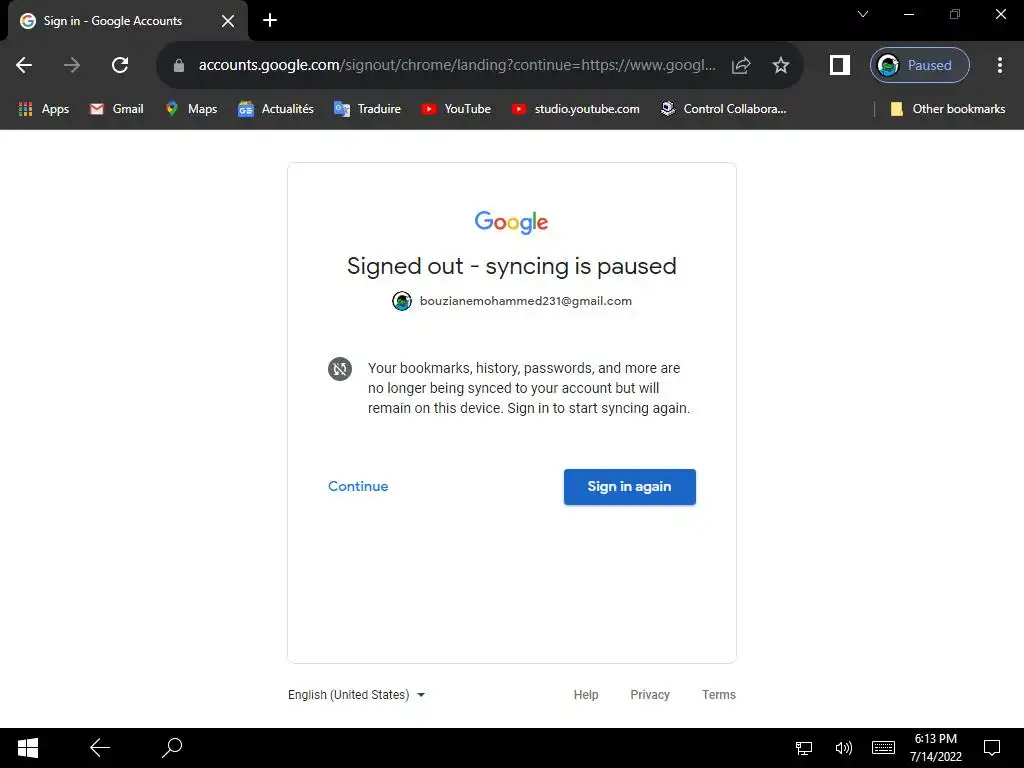
Task: Open the studio.youtube.com bookmark
Action: point(575,109)
